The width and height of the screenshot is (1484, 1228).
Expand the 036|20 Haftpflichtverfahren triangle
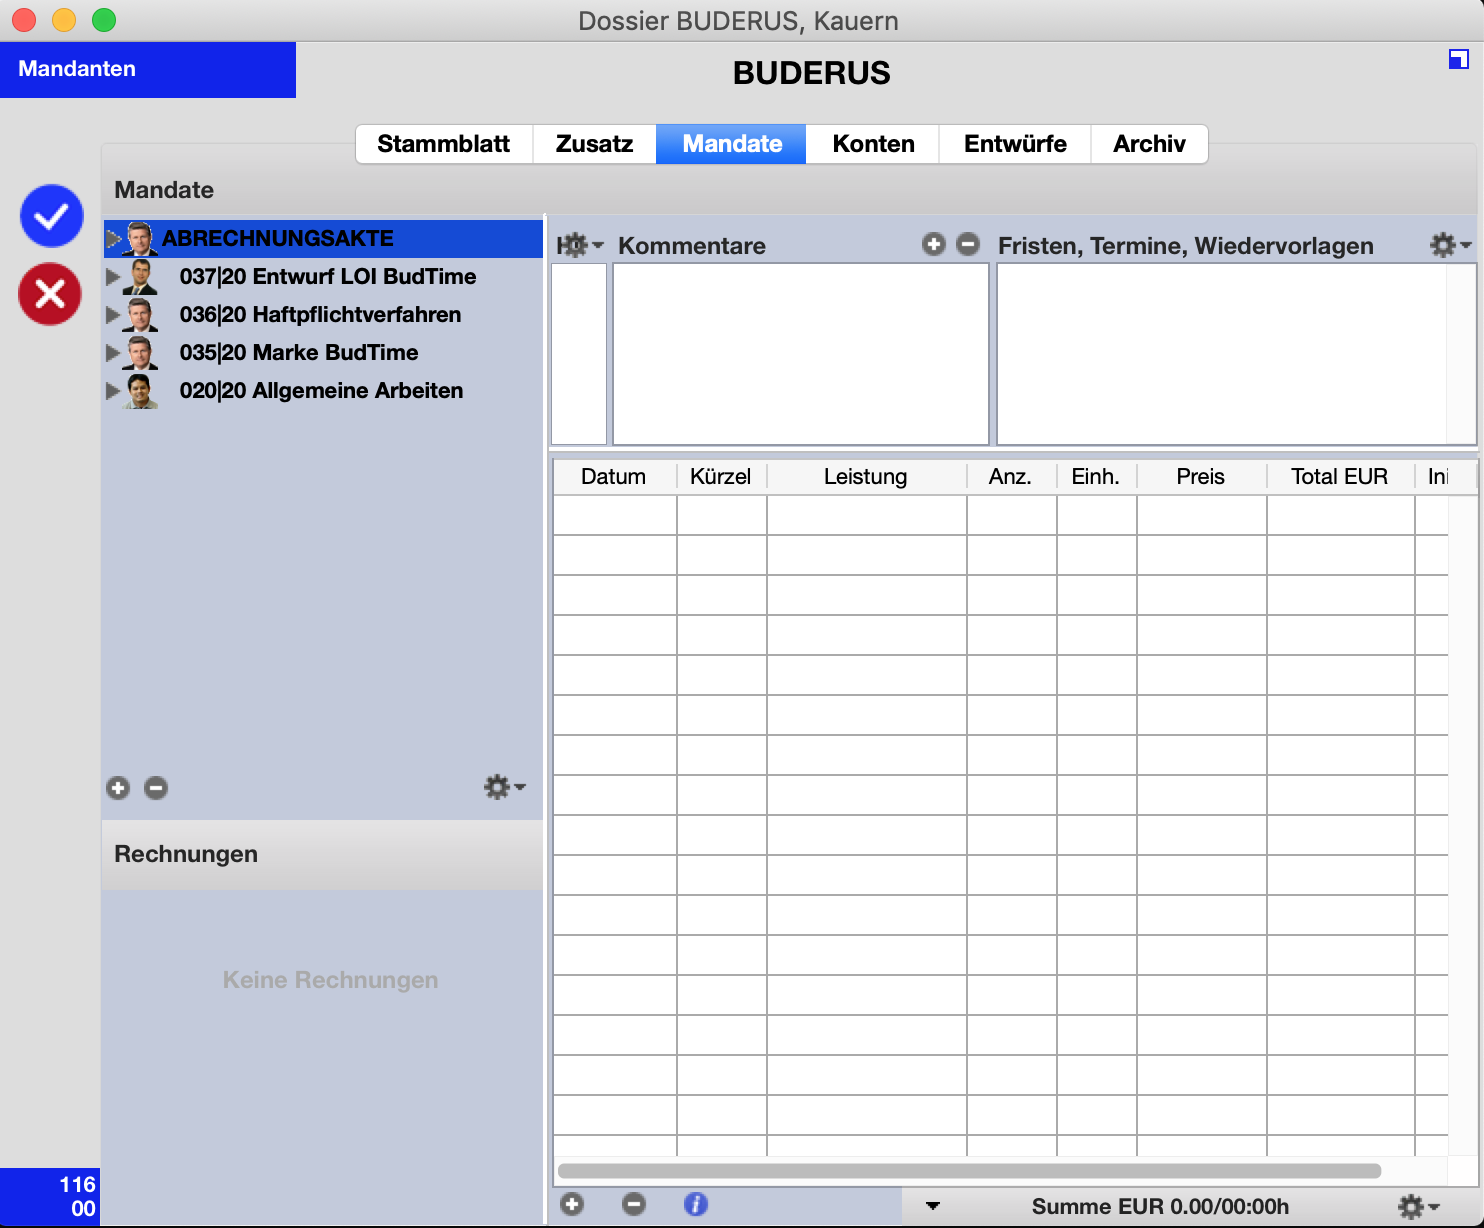pyautogui.click(x=113, y=315)
